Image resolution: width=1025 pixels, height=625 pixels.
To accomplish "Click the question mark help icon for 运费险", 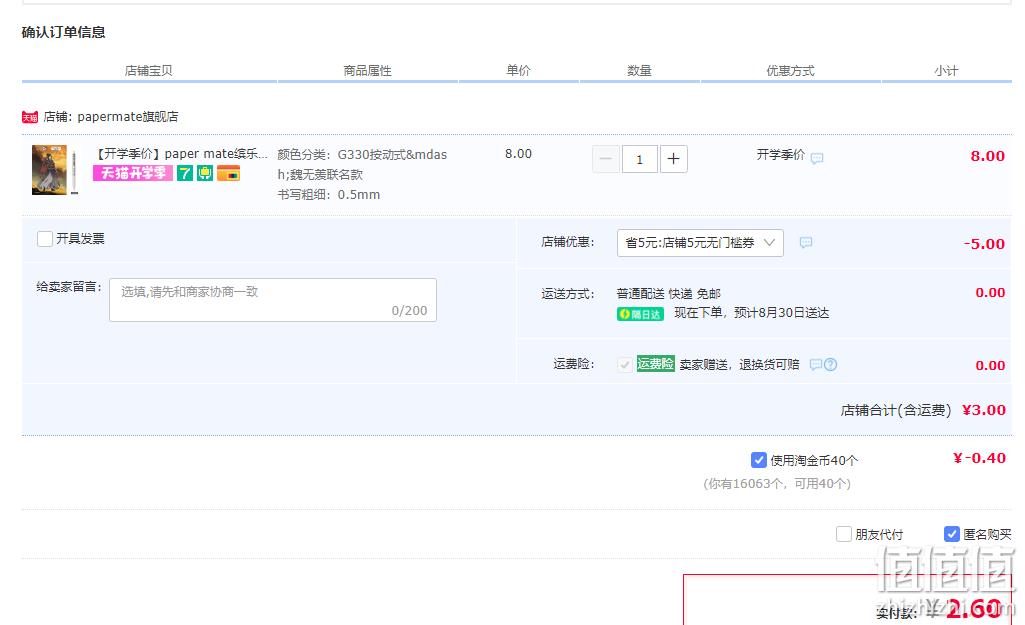I will pyautogui.click(x=830, y=364).
